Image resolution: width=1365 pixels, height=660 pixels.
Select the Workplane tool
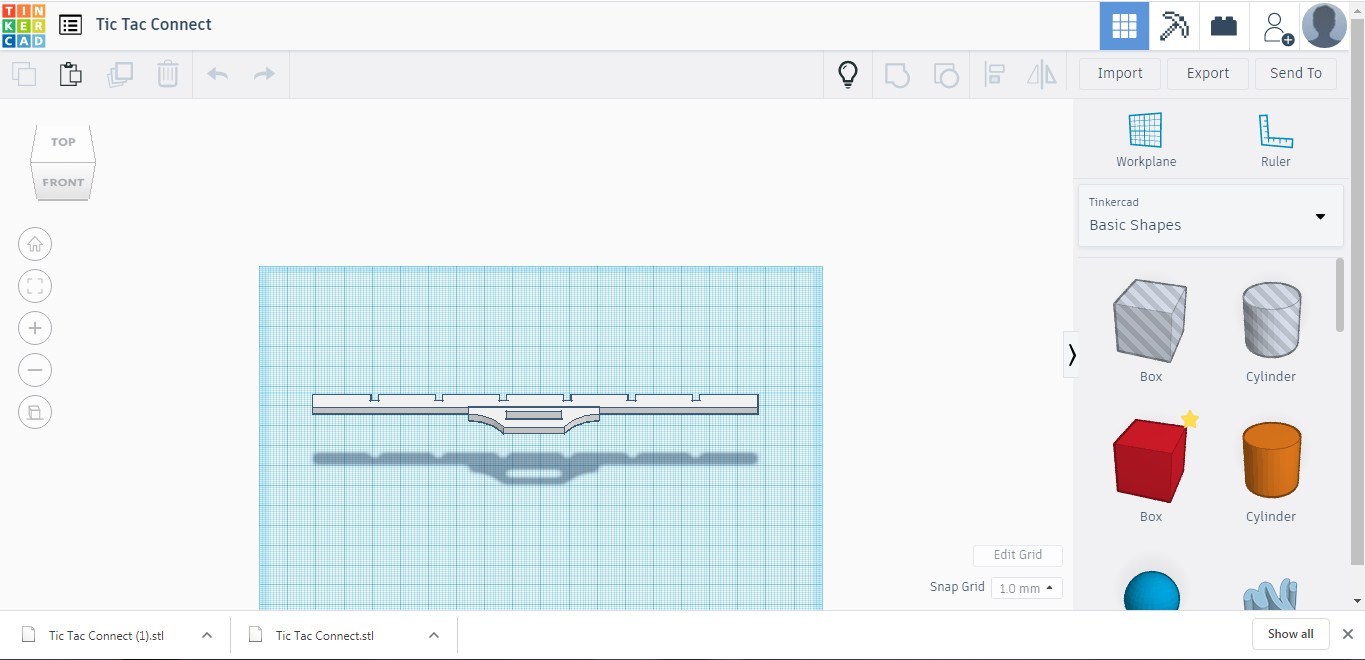click(1145, 139)
